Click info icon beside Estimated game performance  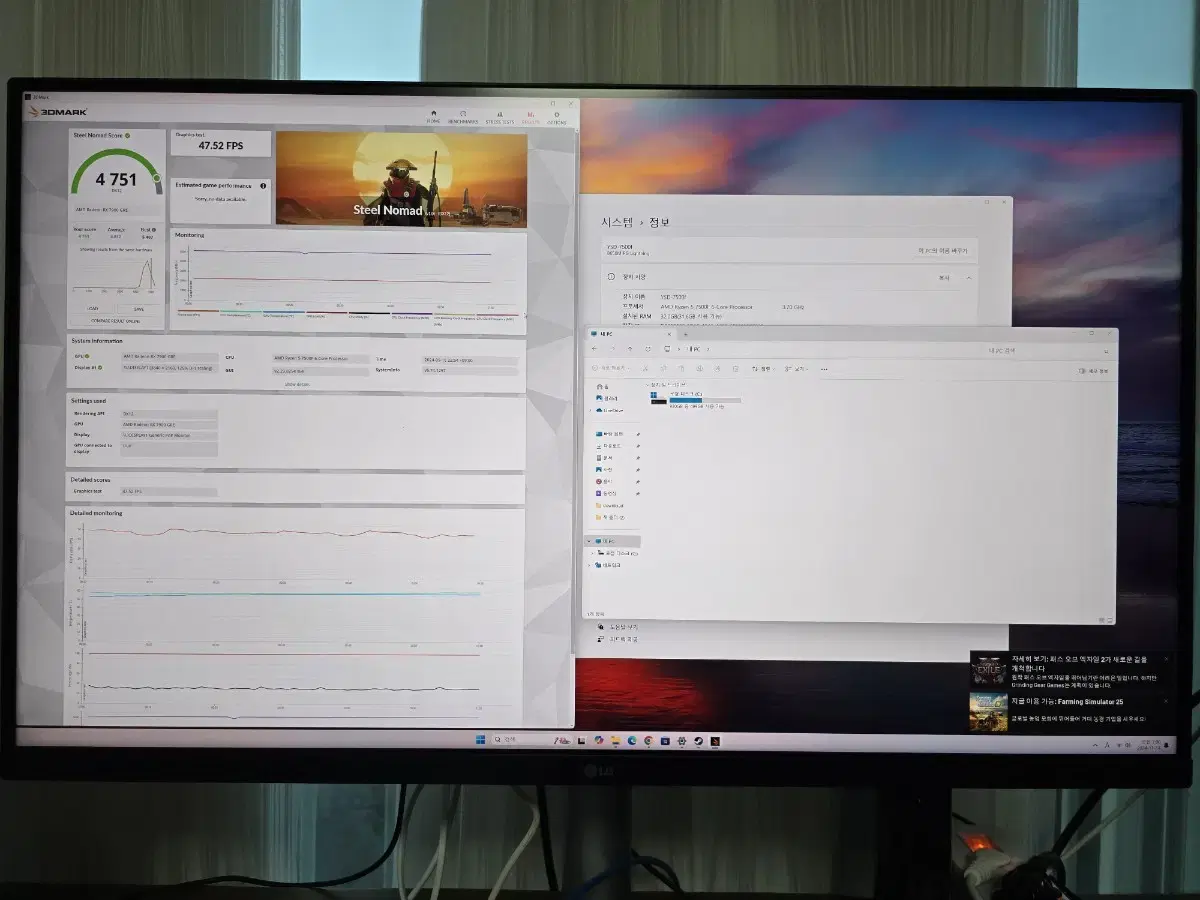pyautogui.click(x=263, y=186)
